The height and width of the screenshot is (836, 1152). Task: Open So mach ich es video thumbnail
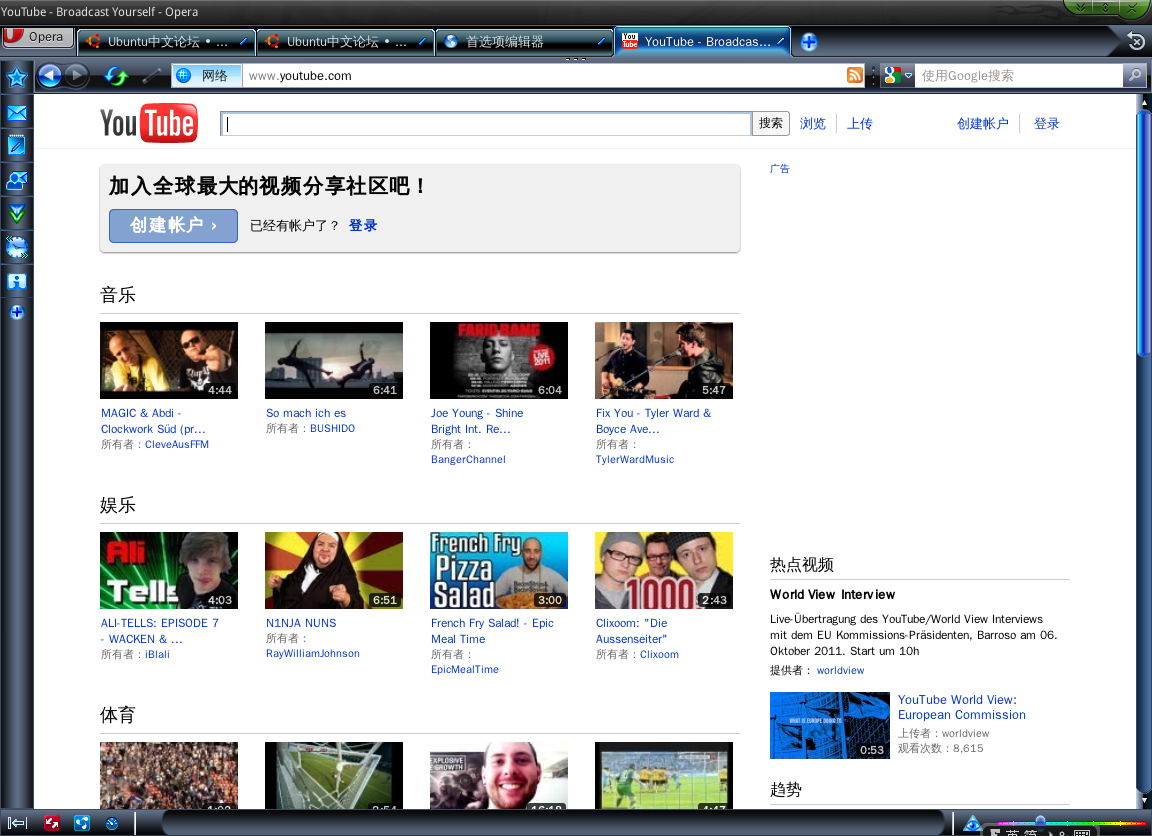click(334, 361)
